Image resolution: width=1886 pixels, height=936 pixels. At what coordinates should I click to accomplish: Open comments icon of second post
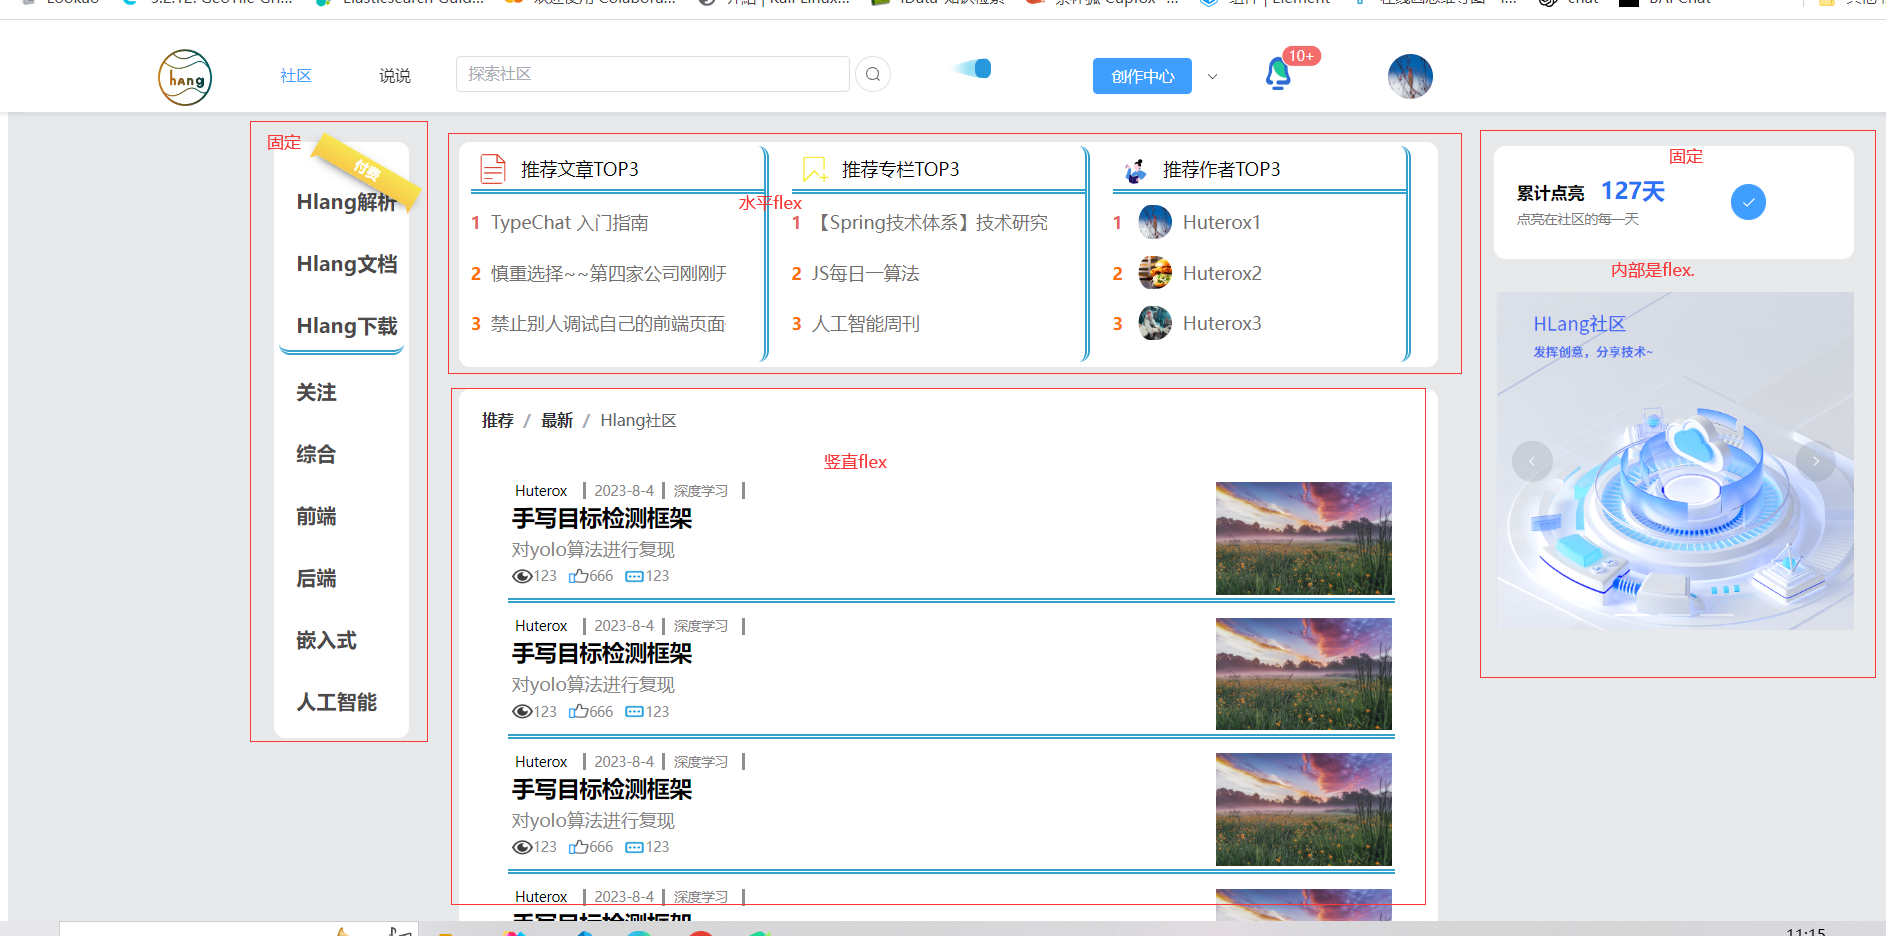pyautogui.click(x=634, y=712)
